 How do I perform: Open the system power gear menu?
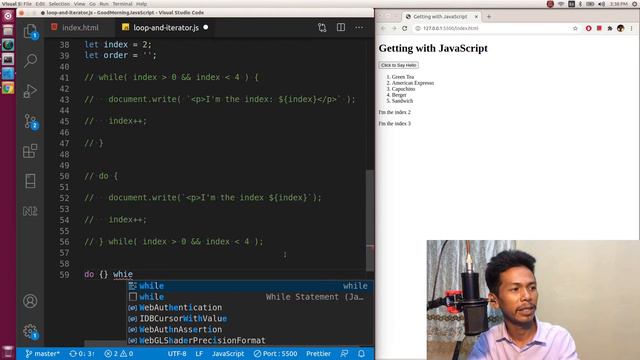pos(635,4)
